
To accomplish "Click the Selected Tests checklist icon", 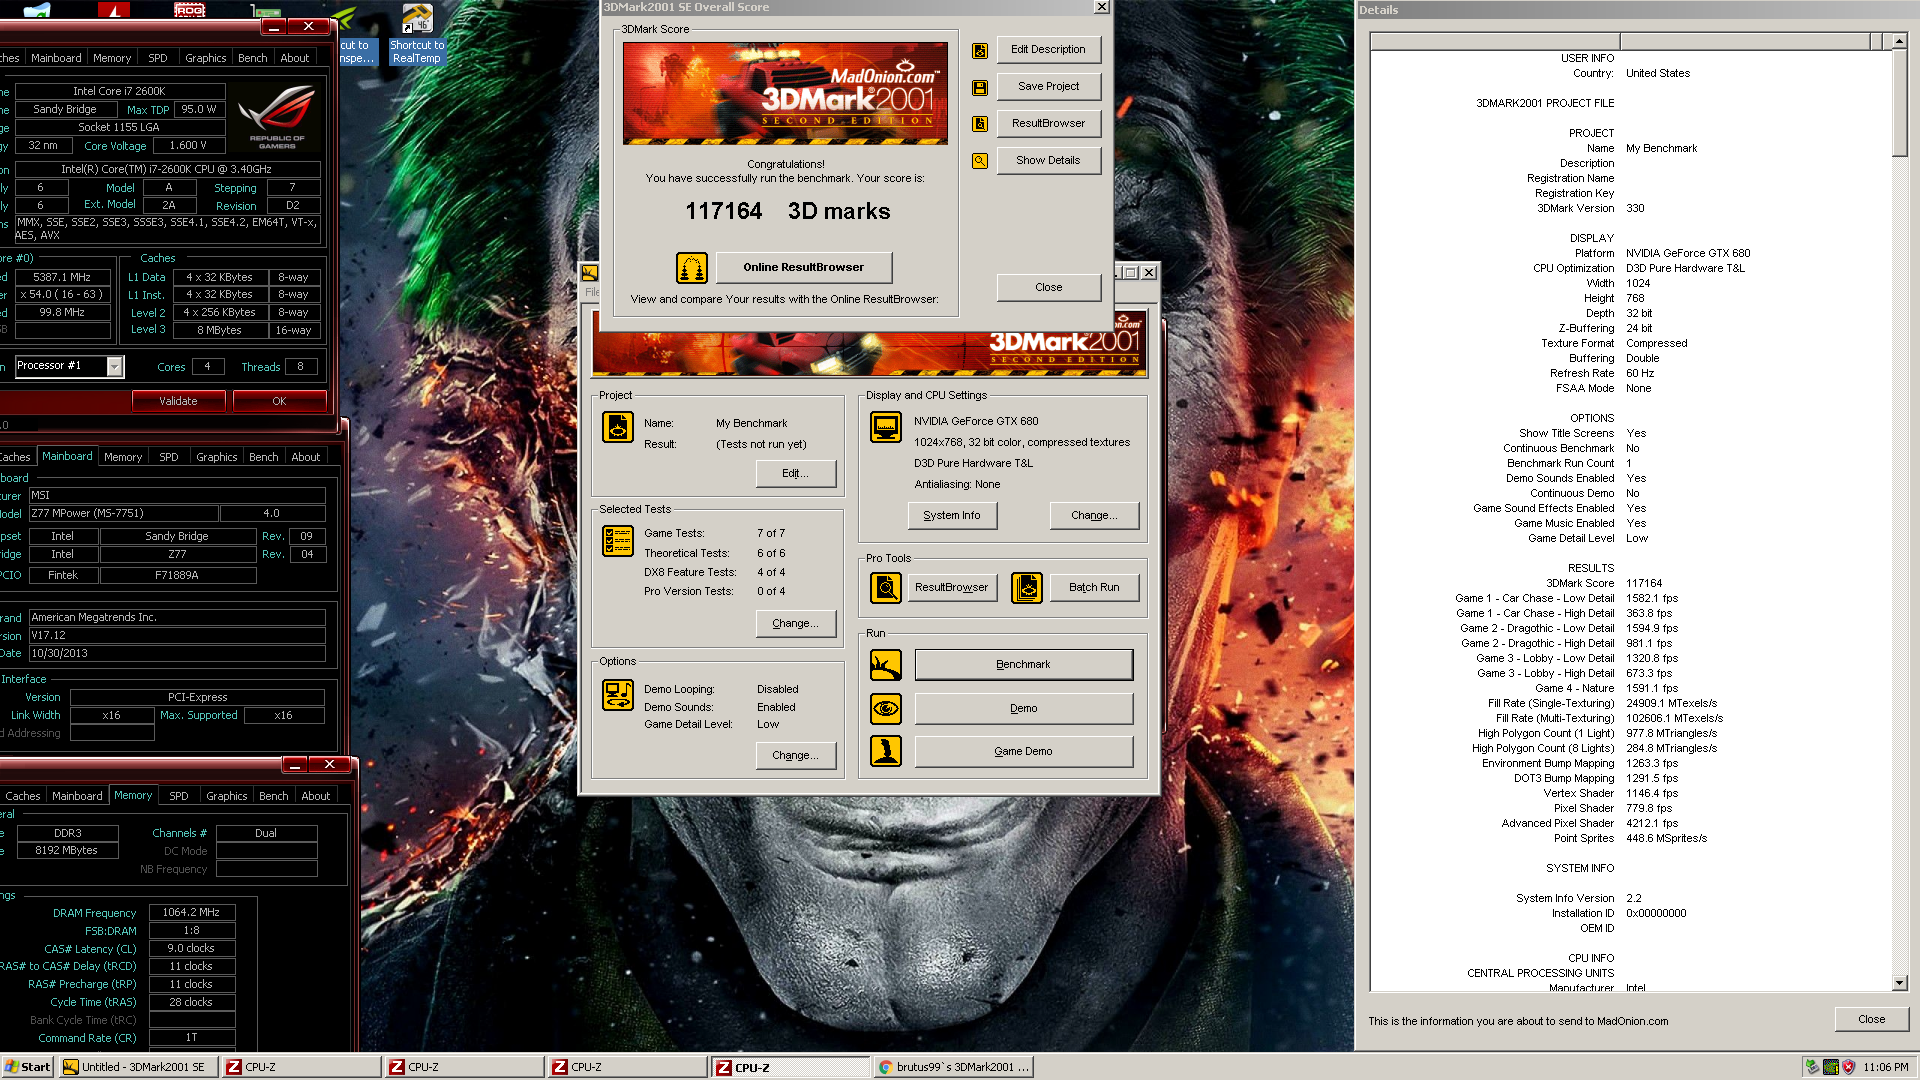I will tap(618, 541).
